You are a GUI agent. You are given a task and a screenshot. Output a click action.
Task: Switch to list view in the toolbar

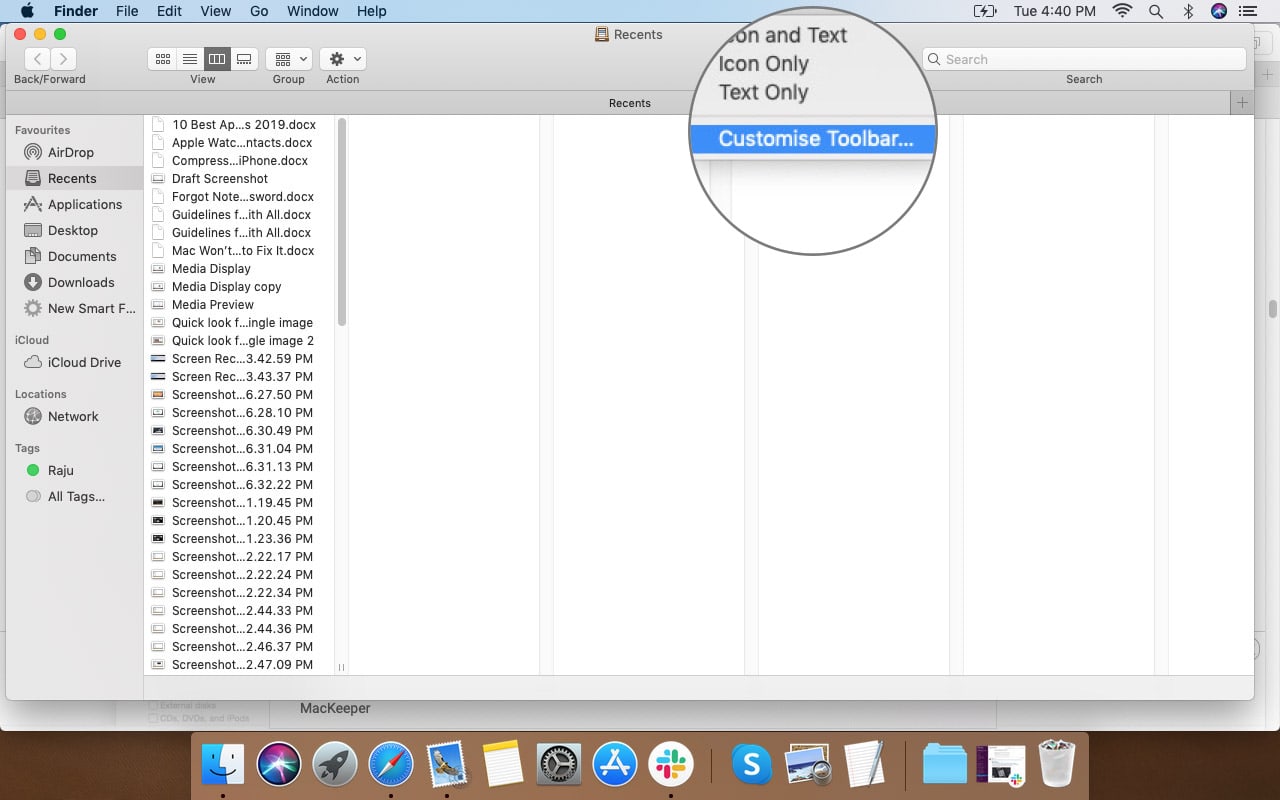click(x=190, y=58)
